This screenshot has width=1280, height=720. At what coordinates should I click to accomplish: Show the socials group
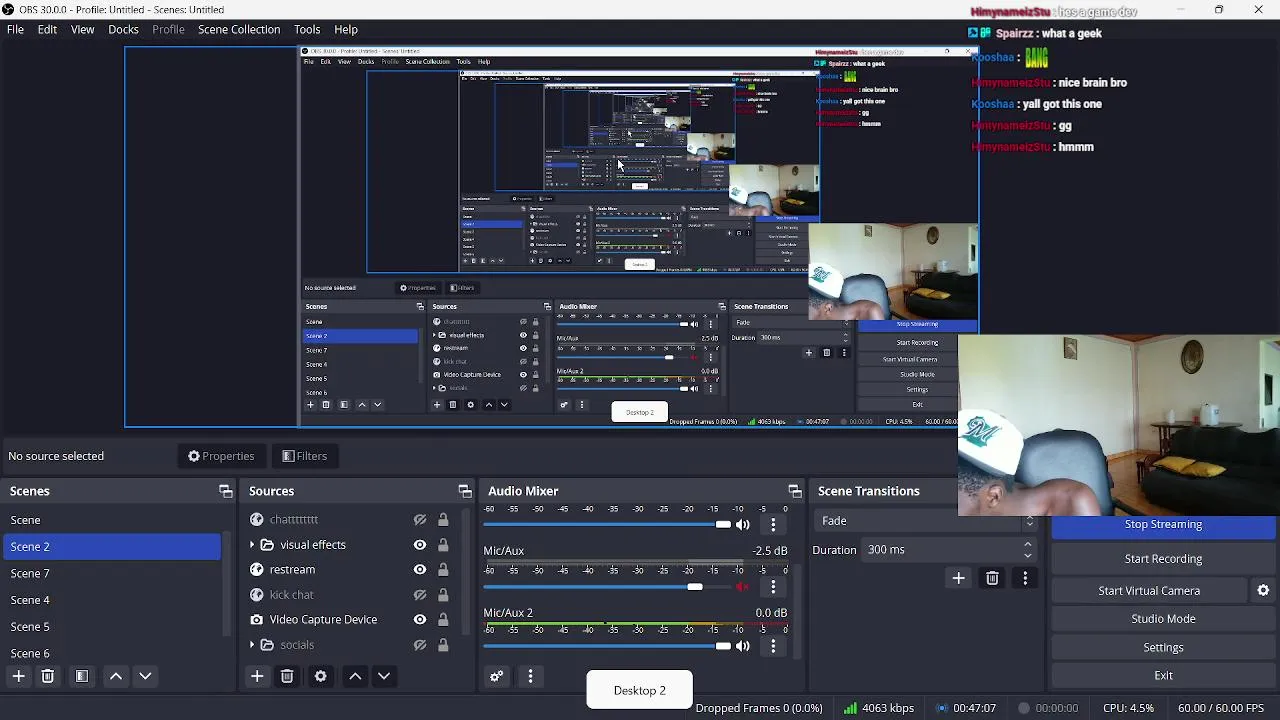click(420, 645)
